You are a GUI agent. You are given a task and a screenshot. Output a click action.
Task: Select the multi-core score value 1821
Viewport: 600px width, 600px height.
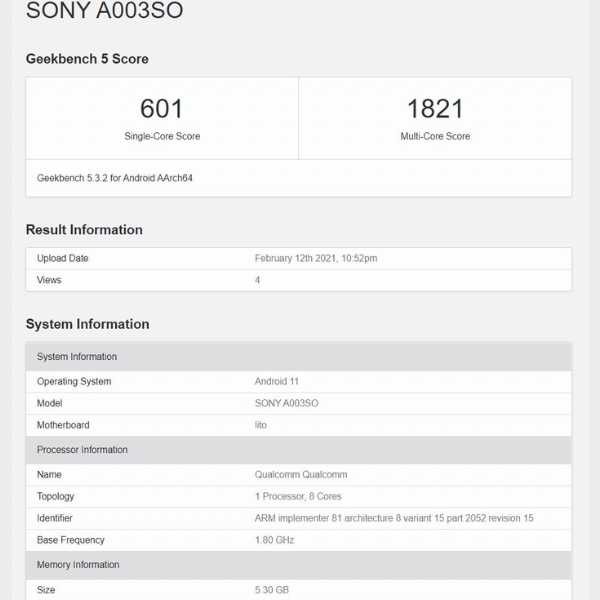click(x=435, y=108)
